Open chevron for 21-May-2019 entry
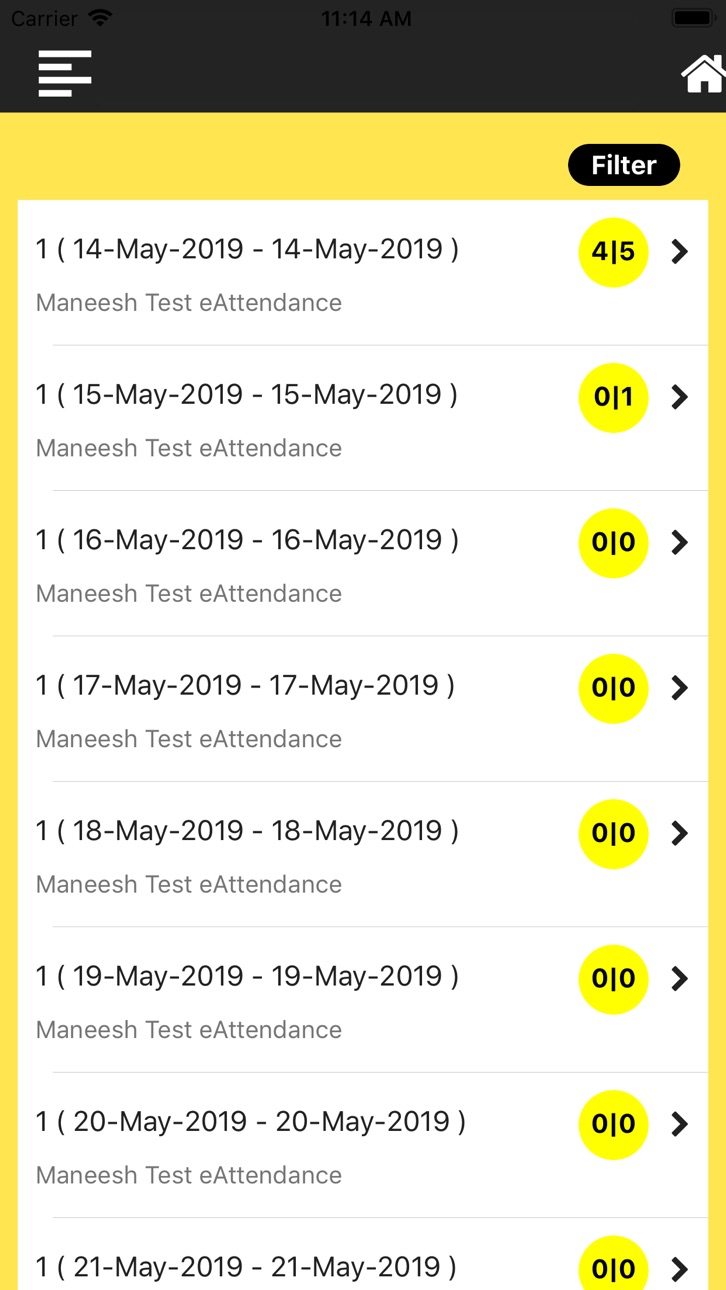 click(680, 1269)
